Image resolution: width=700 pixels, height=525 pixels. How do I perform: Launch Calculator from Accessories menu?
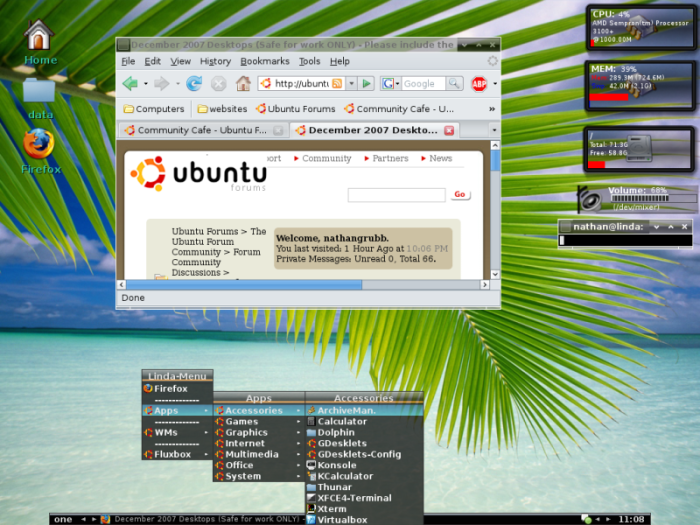point(364,421)
